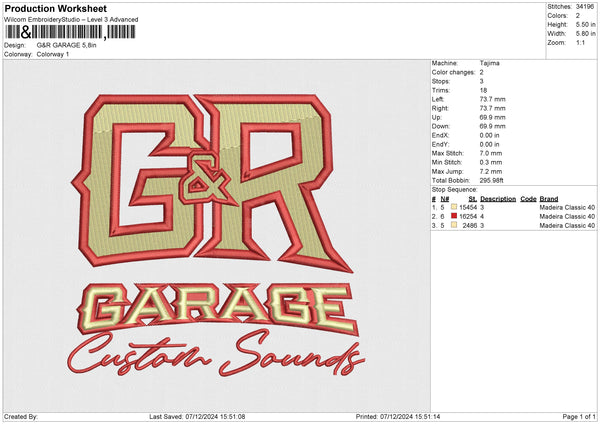Click the barcode under the worksheet title
The width and height of the screenshot is (600, 424).
click(x=68, y=32)
